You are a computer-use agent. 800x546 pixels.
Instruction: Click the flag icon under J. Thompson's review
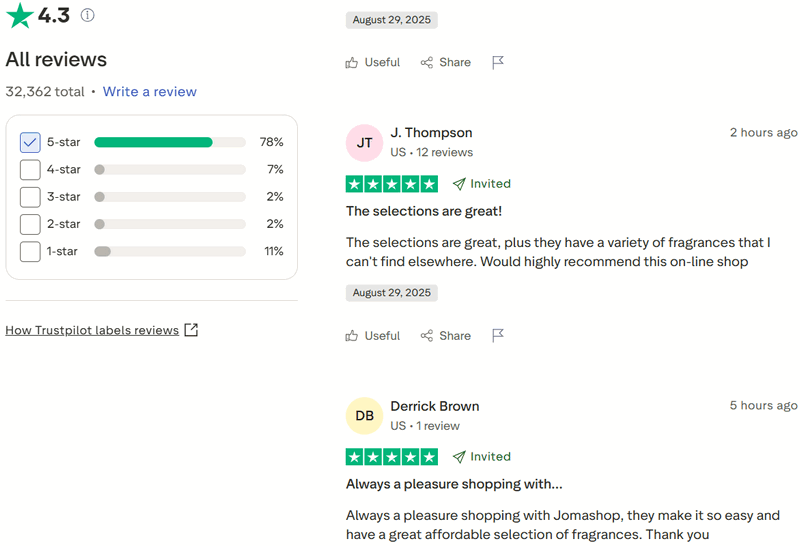click(498, 336)
